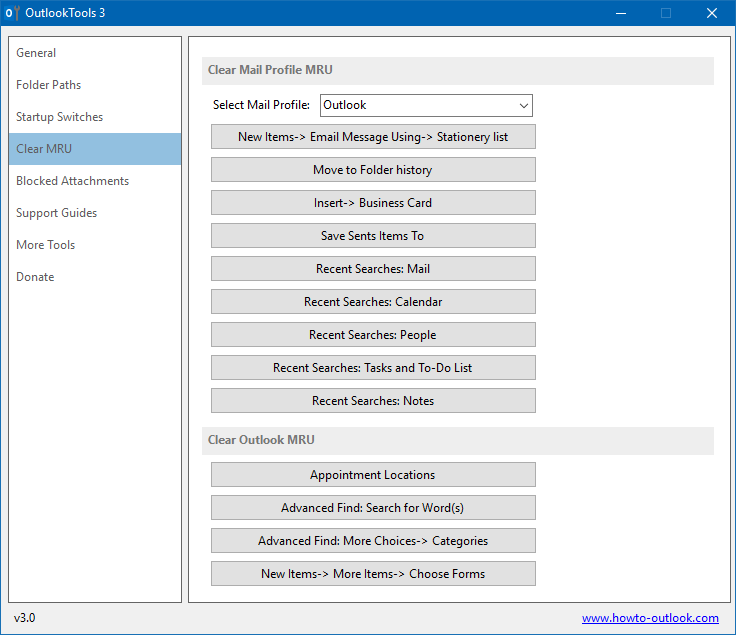
Task: Clear the Stationery list MRU
Action: pyautogui.click(x=373, y=137)
